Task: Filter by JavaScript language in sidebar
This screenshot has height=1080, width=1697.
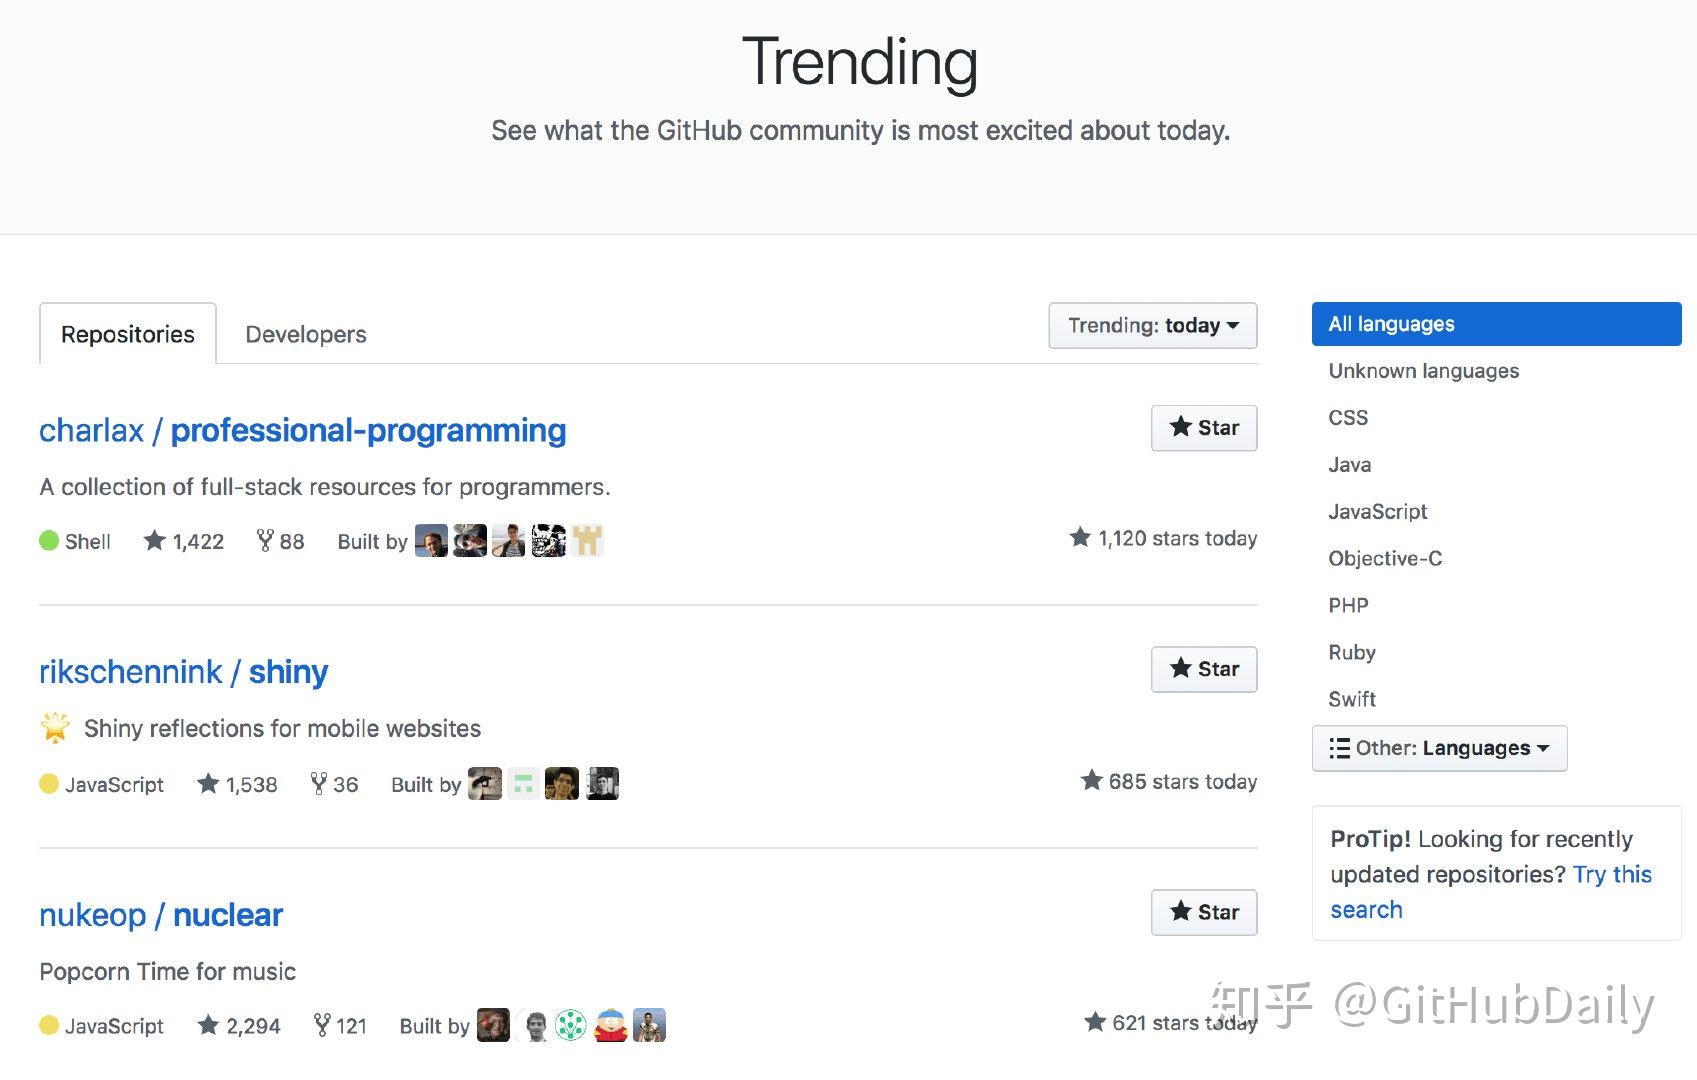Action: (1377, 511)
